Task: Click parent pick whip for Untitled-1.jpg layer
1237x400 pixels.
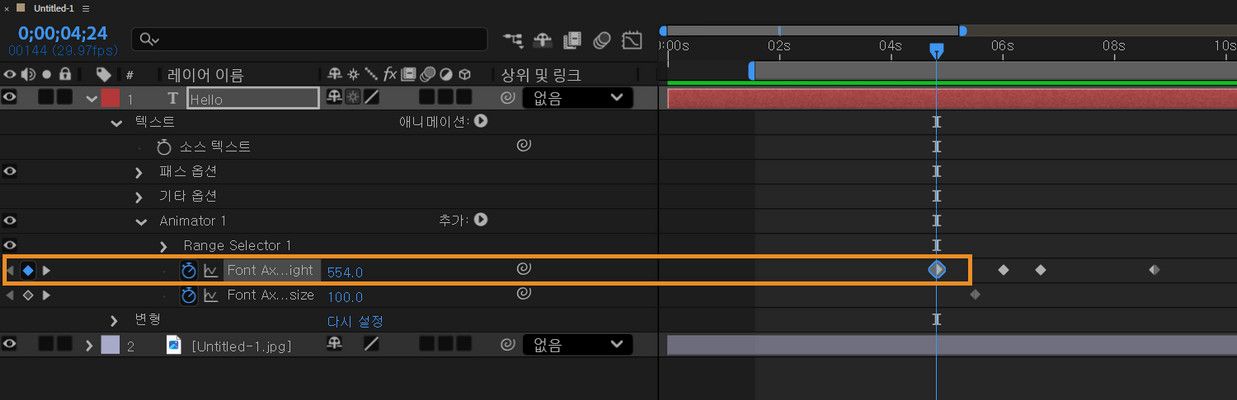Action: pyautogui.click(x=507, y=345)
